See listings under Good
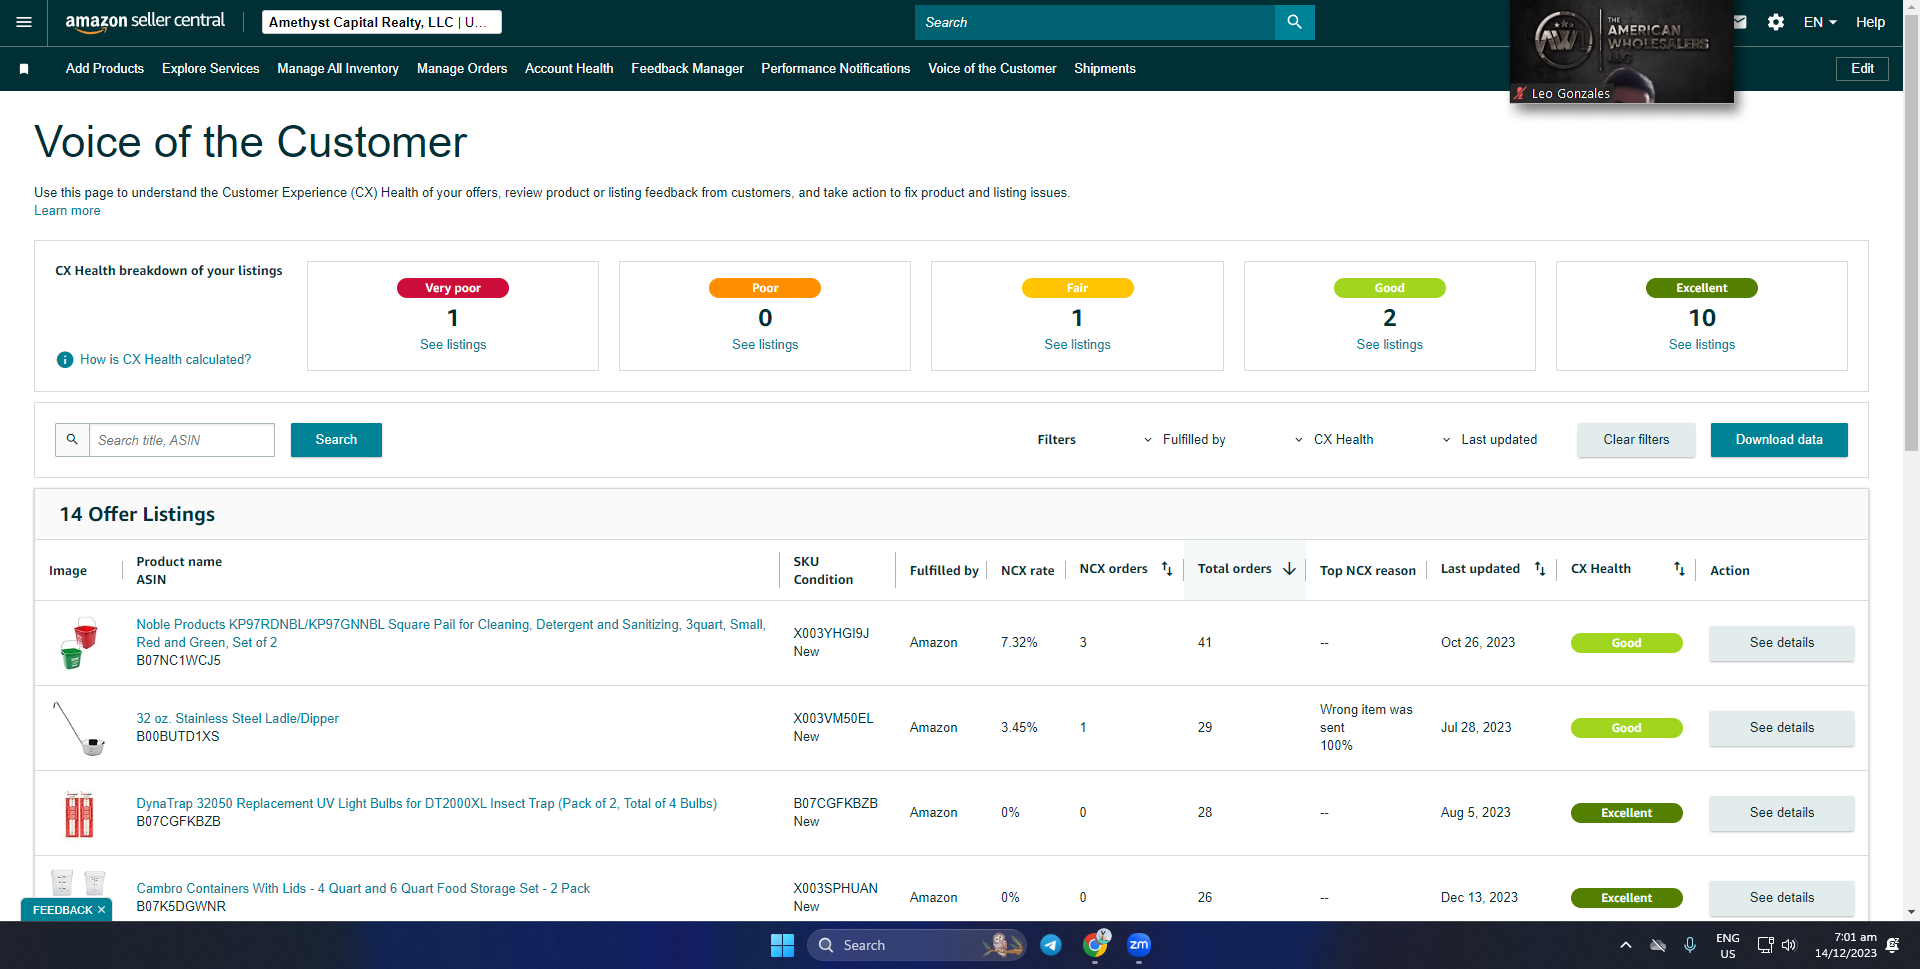This screenshot has height=969, width=1920. point(1389,345)
